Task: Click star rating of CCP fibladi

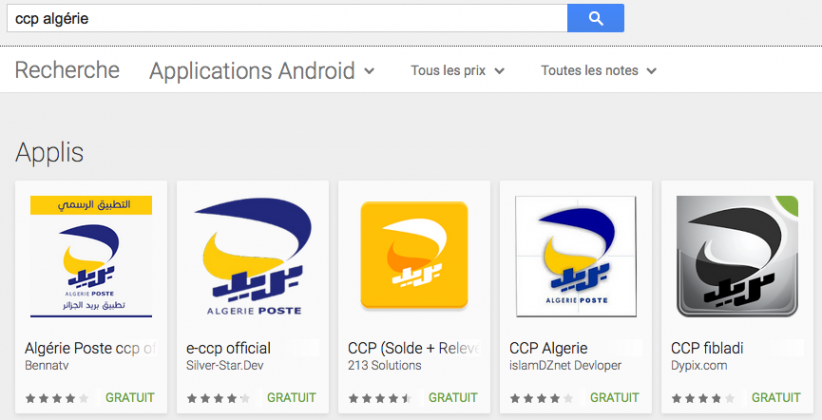Action: tap(703, 399)
